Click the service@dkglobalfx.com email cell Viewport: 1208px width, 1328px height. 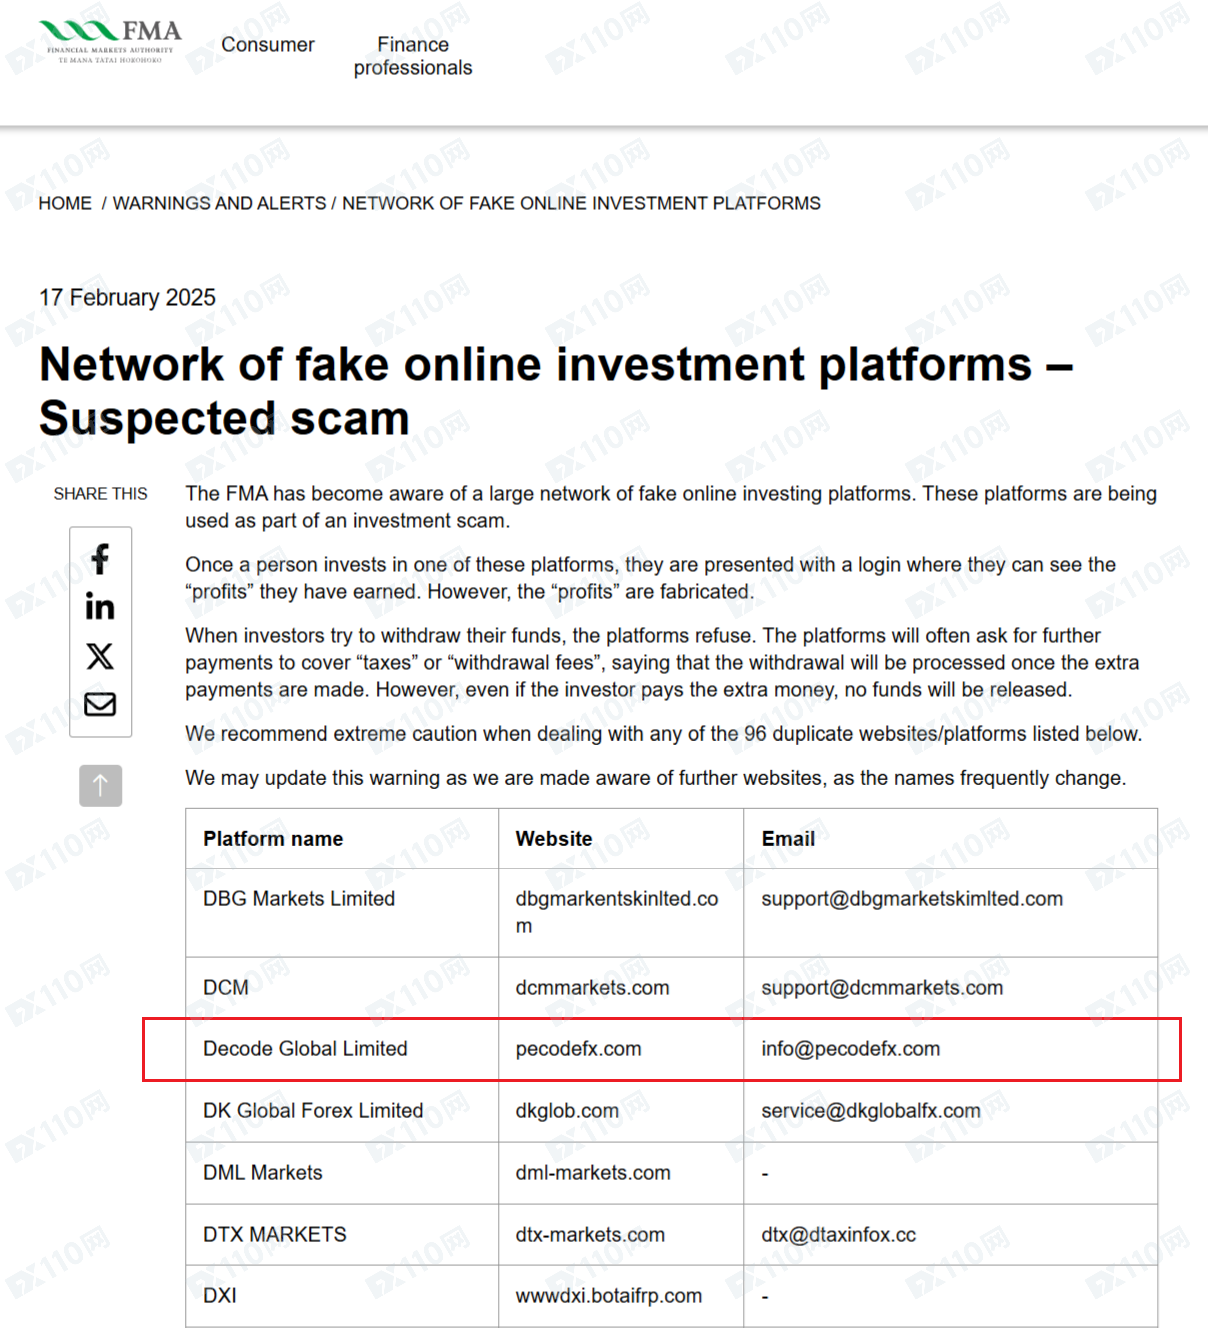tap(951, 1111)
